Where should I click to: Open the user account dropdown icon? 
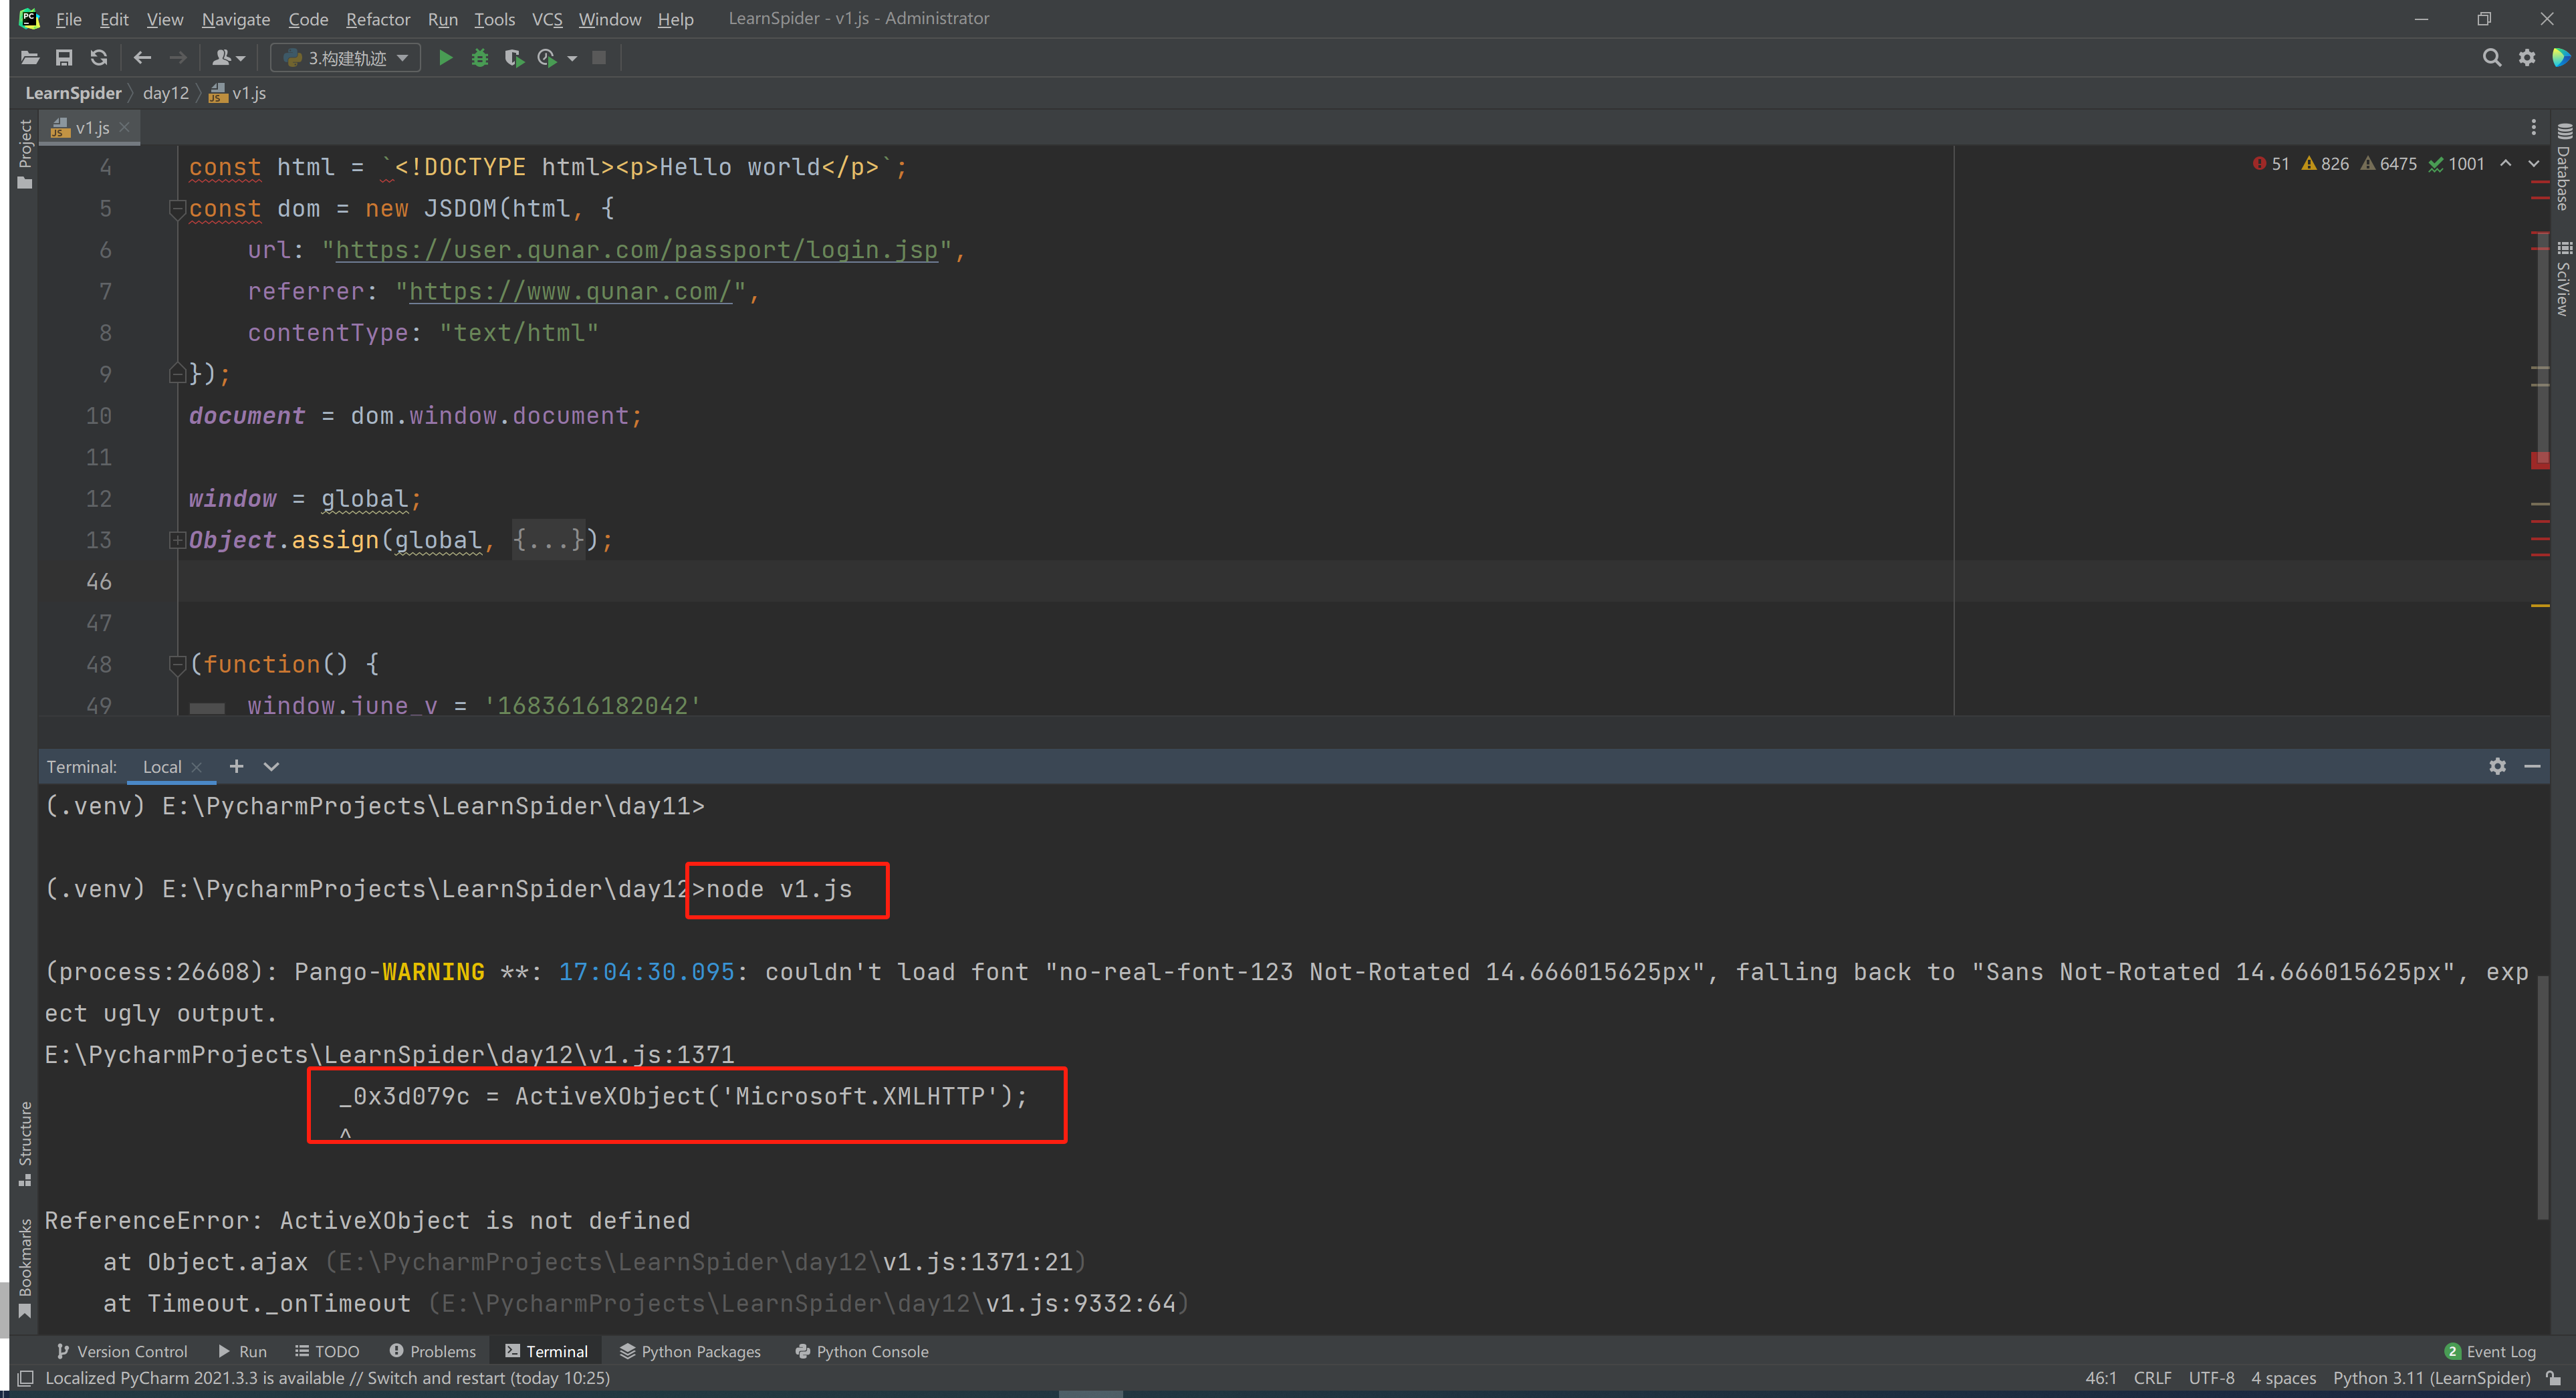click(x=229, y=58)
